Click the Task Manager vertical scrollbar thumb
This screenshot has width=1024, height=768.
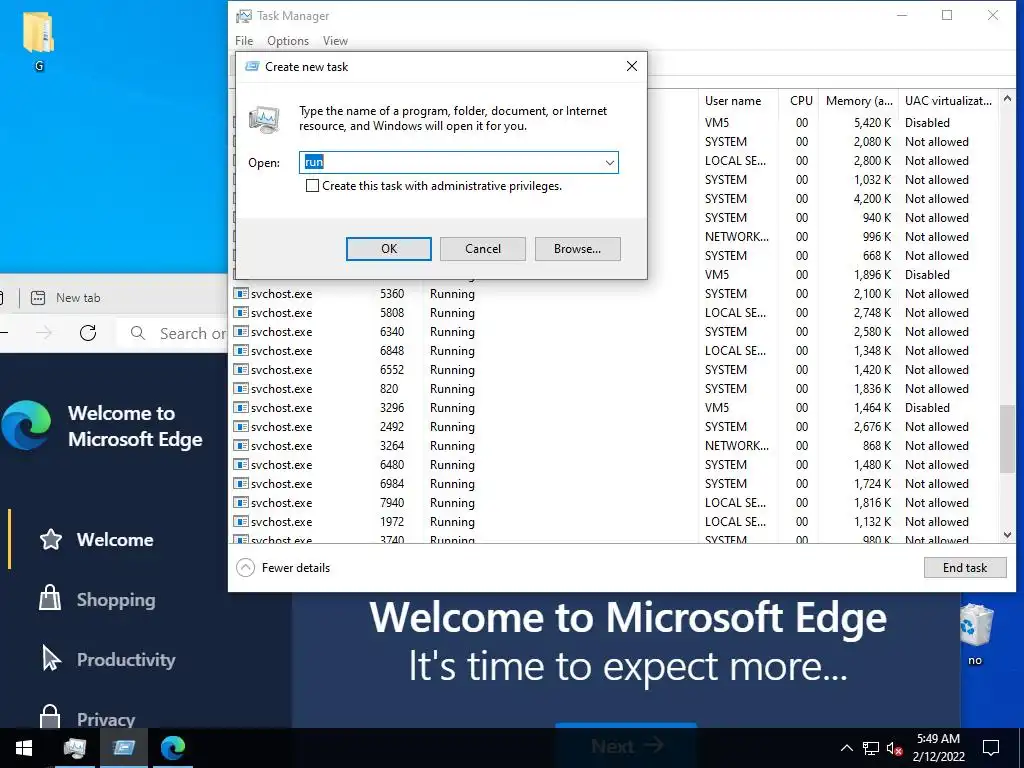(1008, 438)
